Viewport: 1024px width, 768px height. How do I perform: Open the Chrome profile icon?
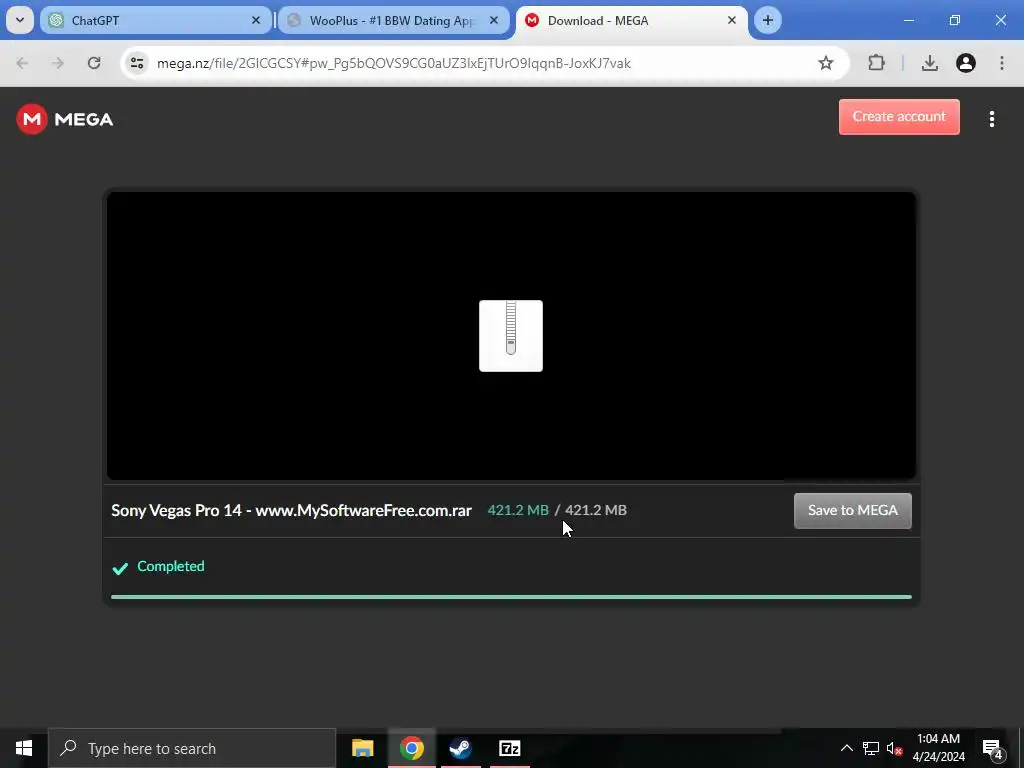tap(965, 63)
